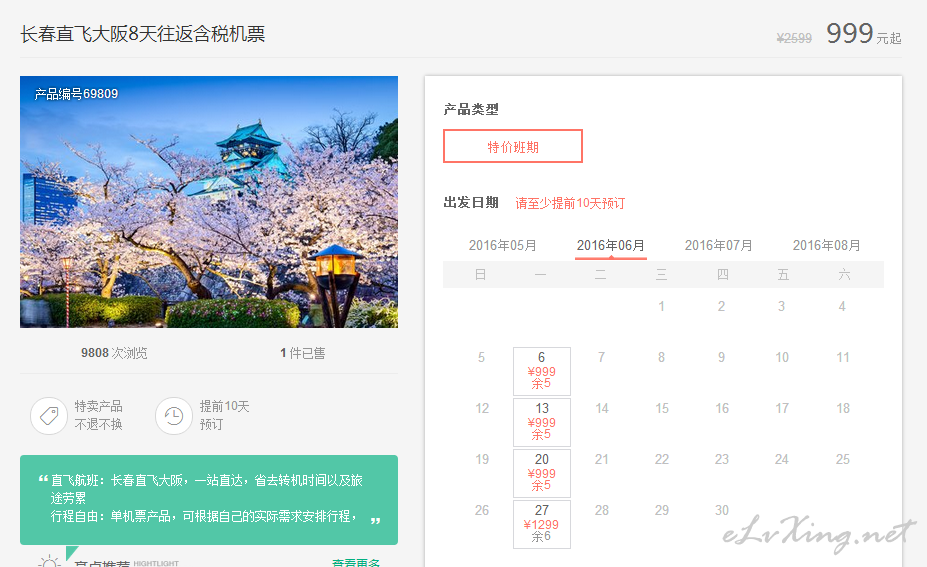Click the 产品类型 heading
This screenshot has width=927, height=567.
tap(471, 109)
